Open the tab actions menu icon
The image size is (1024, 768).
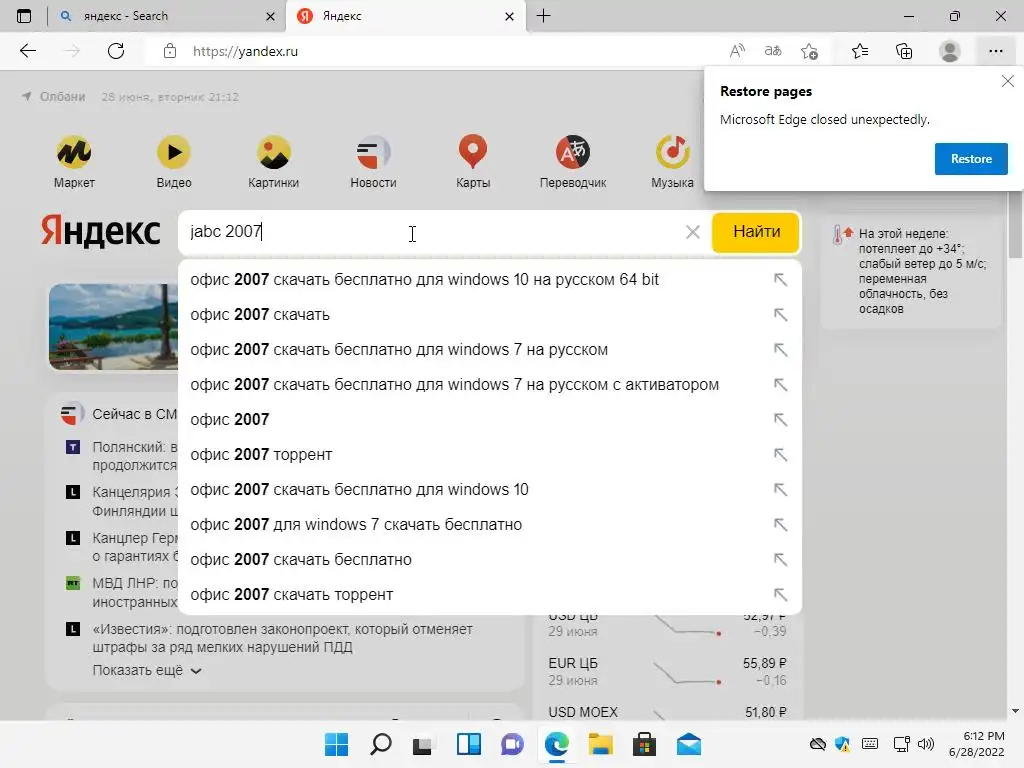(24, 16)
